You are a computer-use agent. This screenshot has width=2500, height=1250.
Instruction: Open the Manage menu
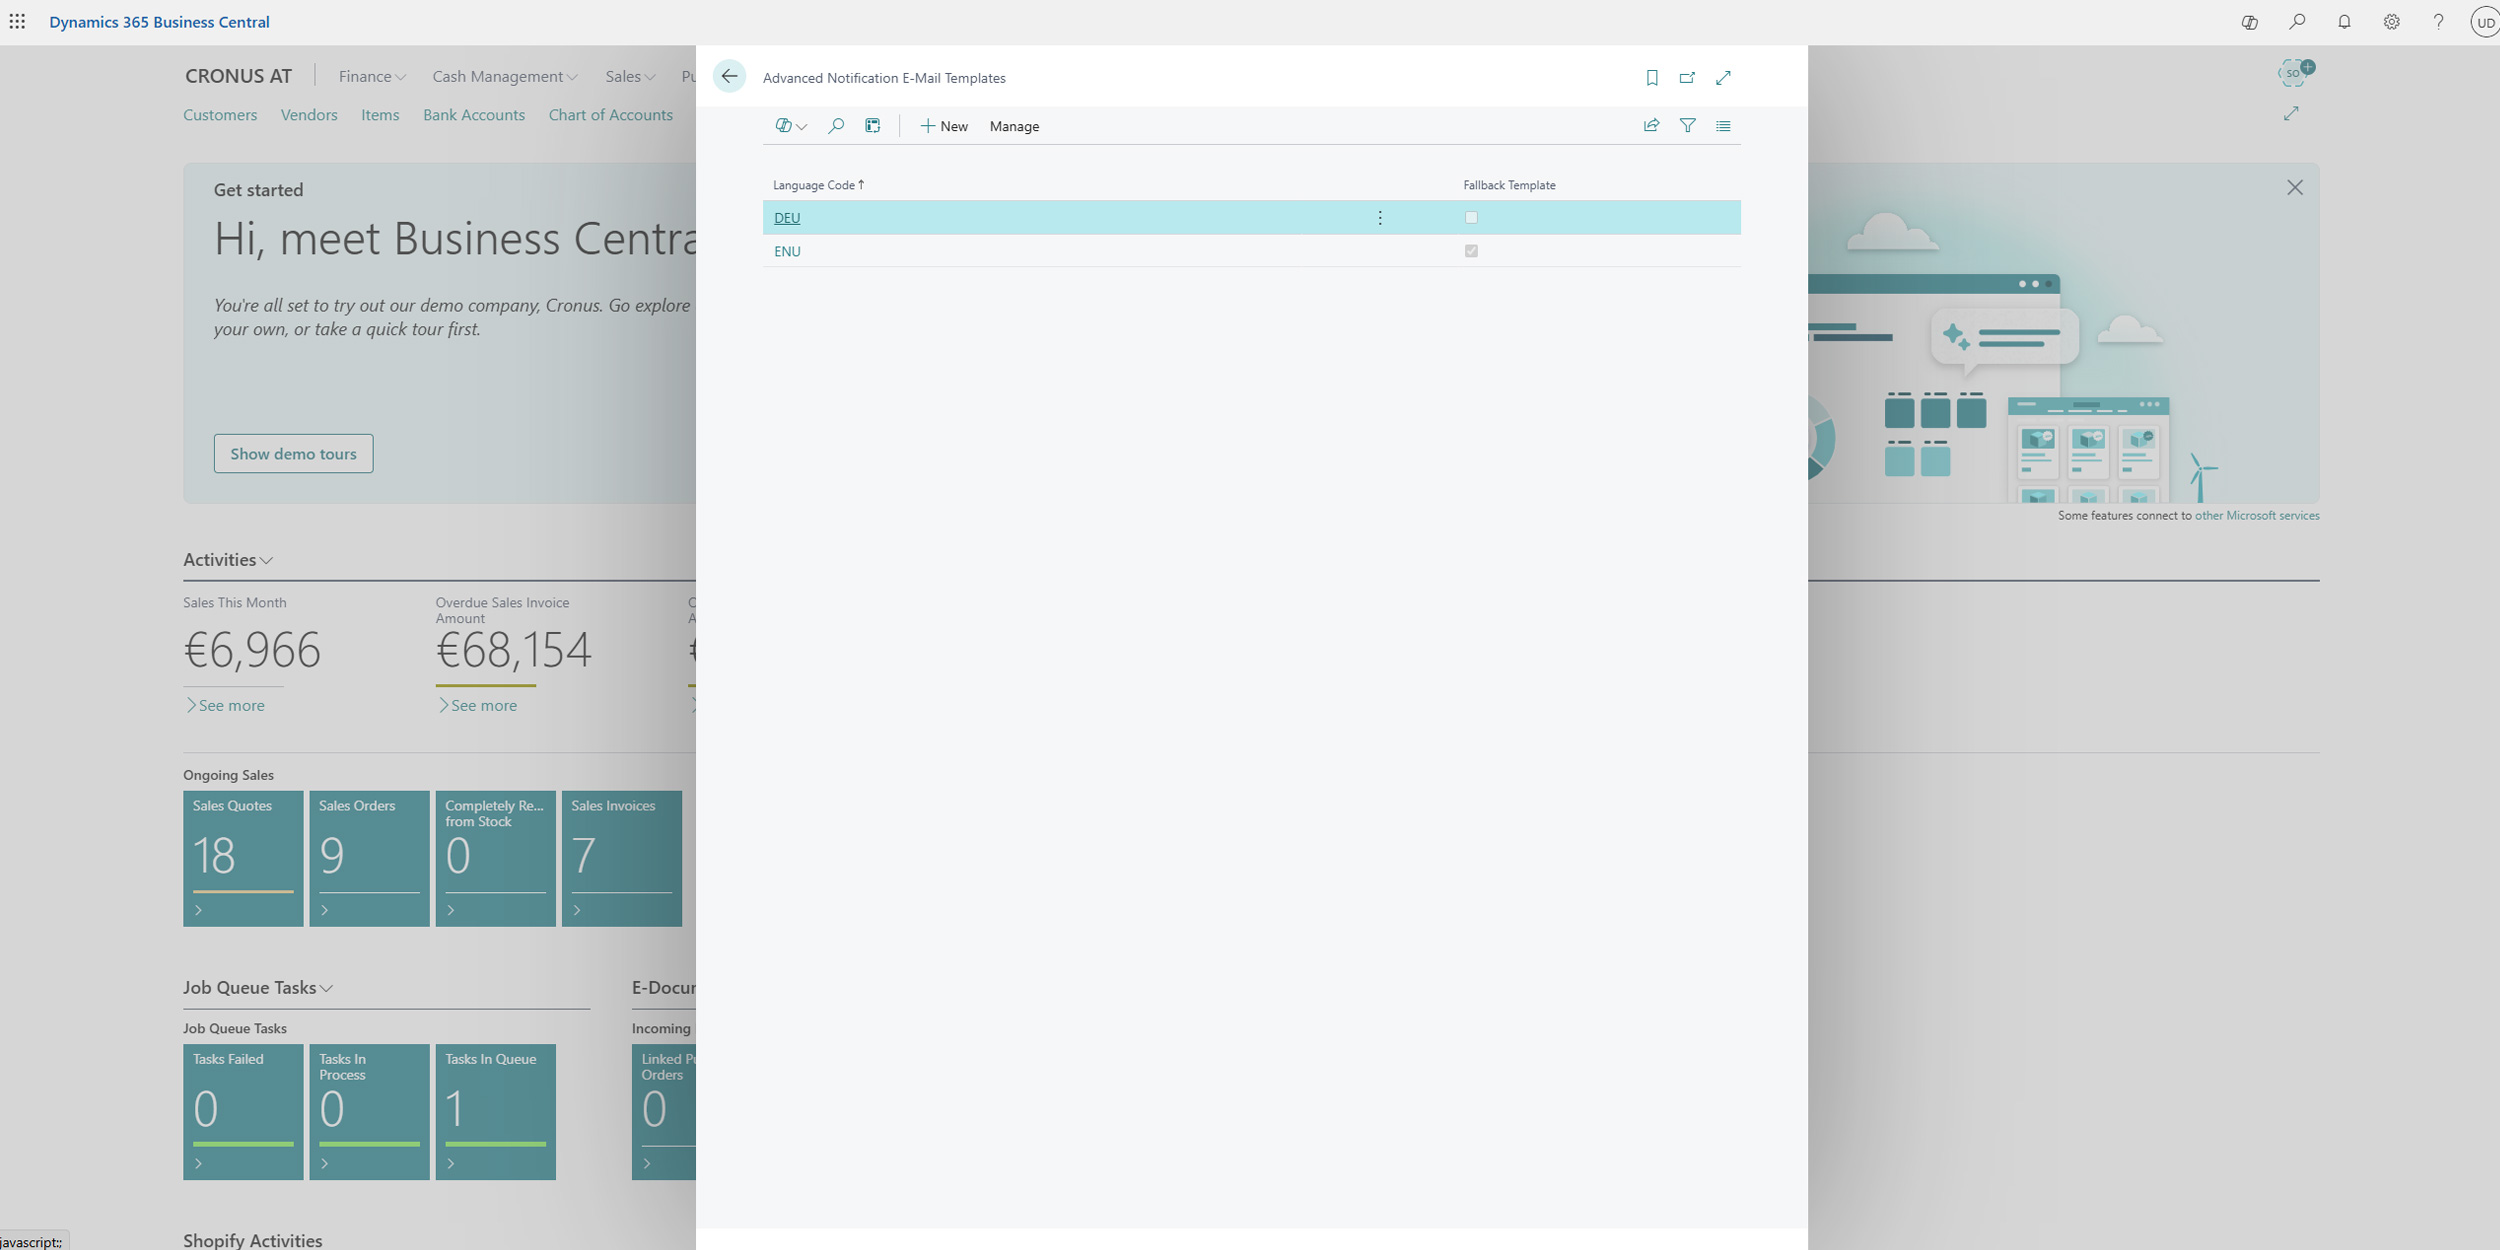tap(1014, 126)
